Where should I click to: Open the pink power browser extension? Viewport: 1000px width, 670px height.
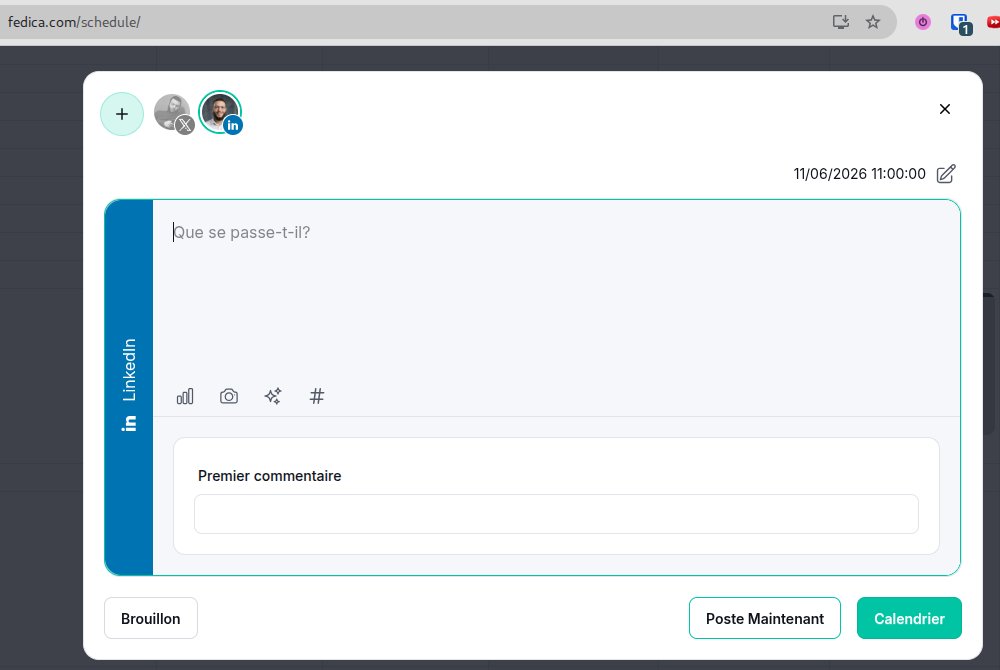click(923, 22)
